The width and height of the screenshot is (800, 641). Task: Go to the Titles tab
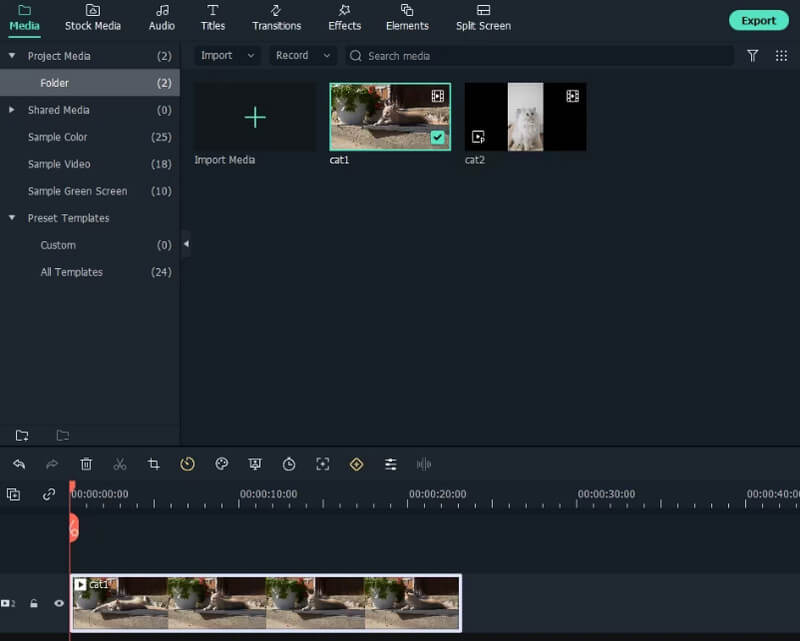213,18
